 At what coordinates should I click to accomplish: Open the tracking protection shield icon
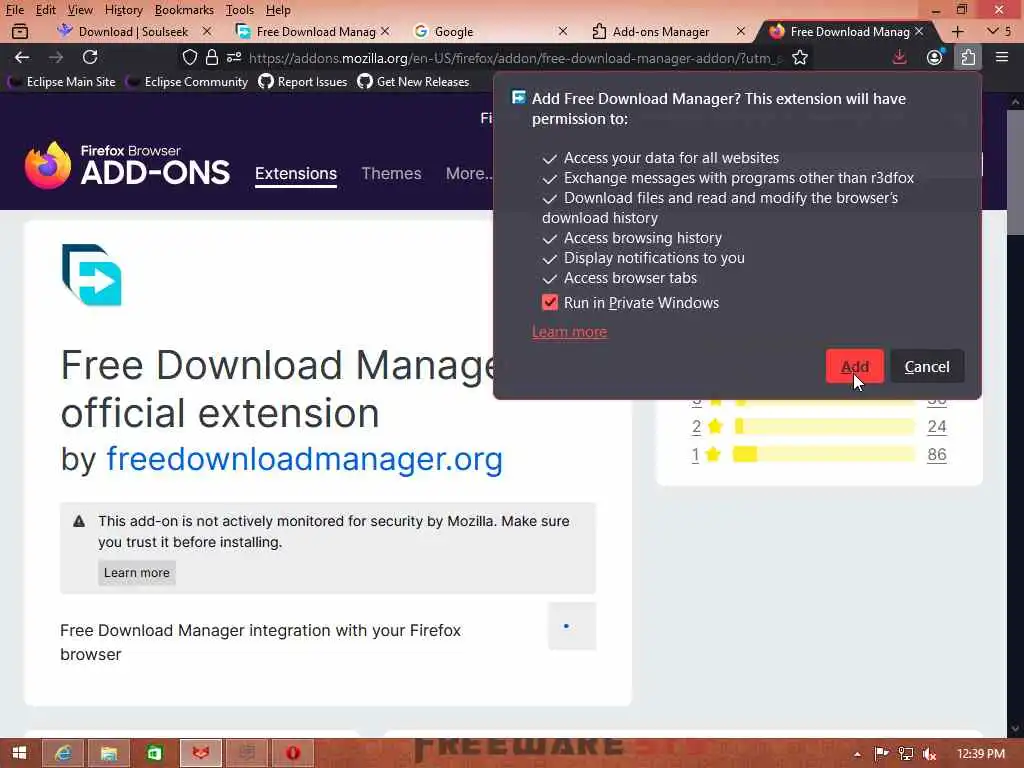[x=189, y=57]
